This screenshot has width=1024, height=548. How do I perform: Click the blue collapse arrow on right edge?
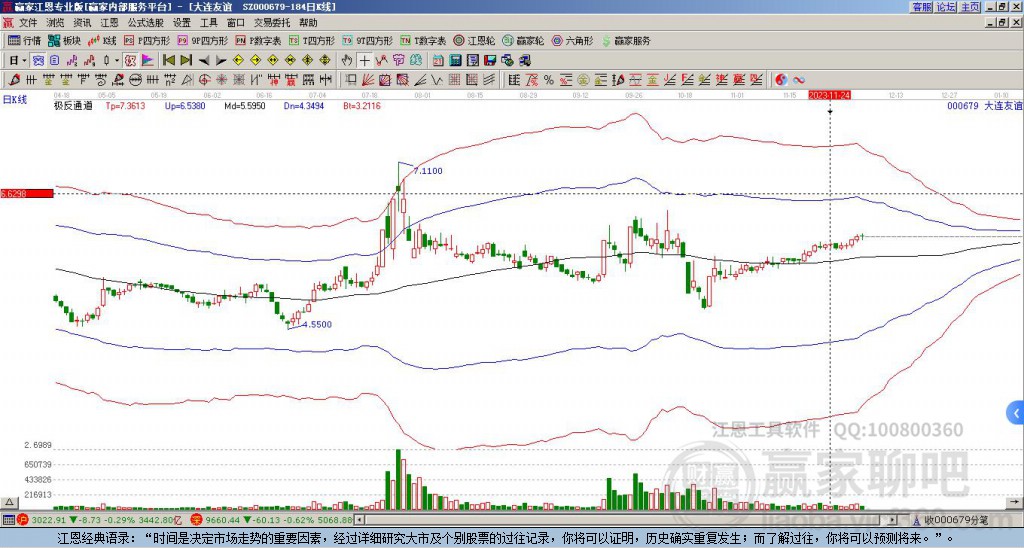tap(1016, 413)
